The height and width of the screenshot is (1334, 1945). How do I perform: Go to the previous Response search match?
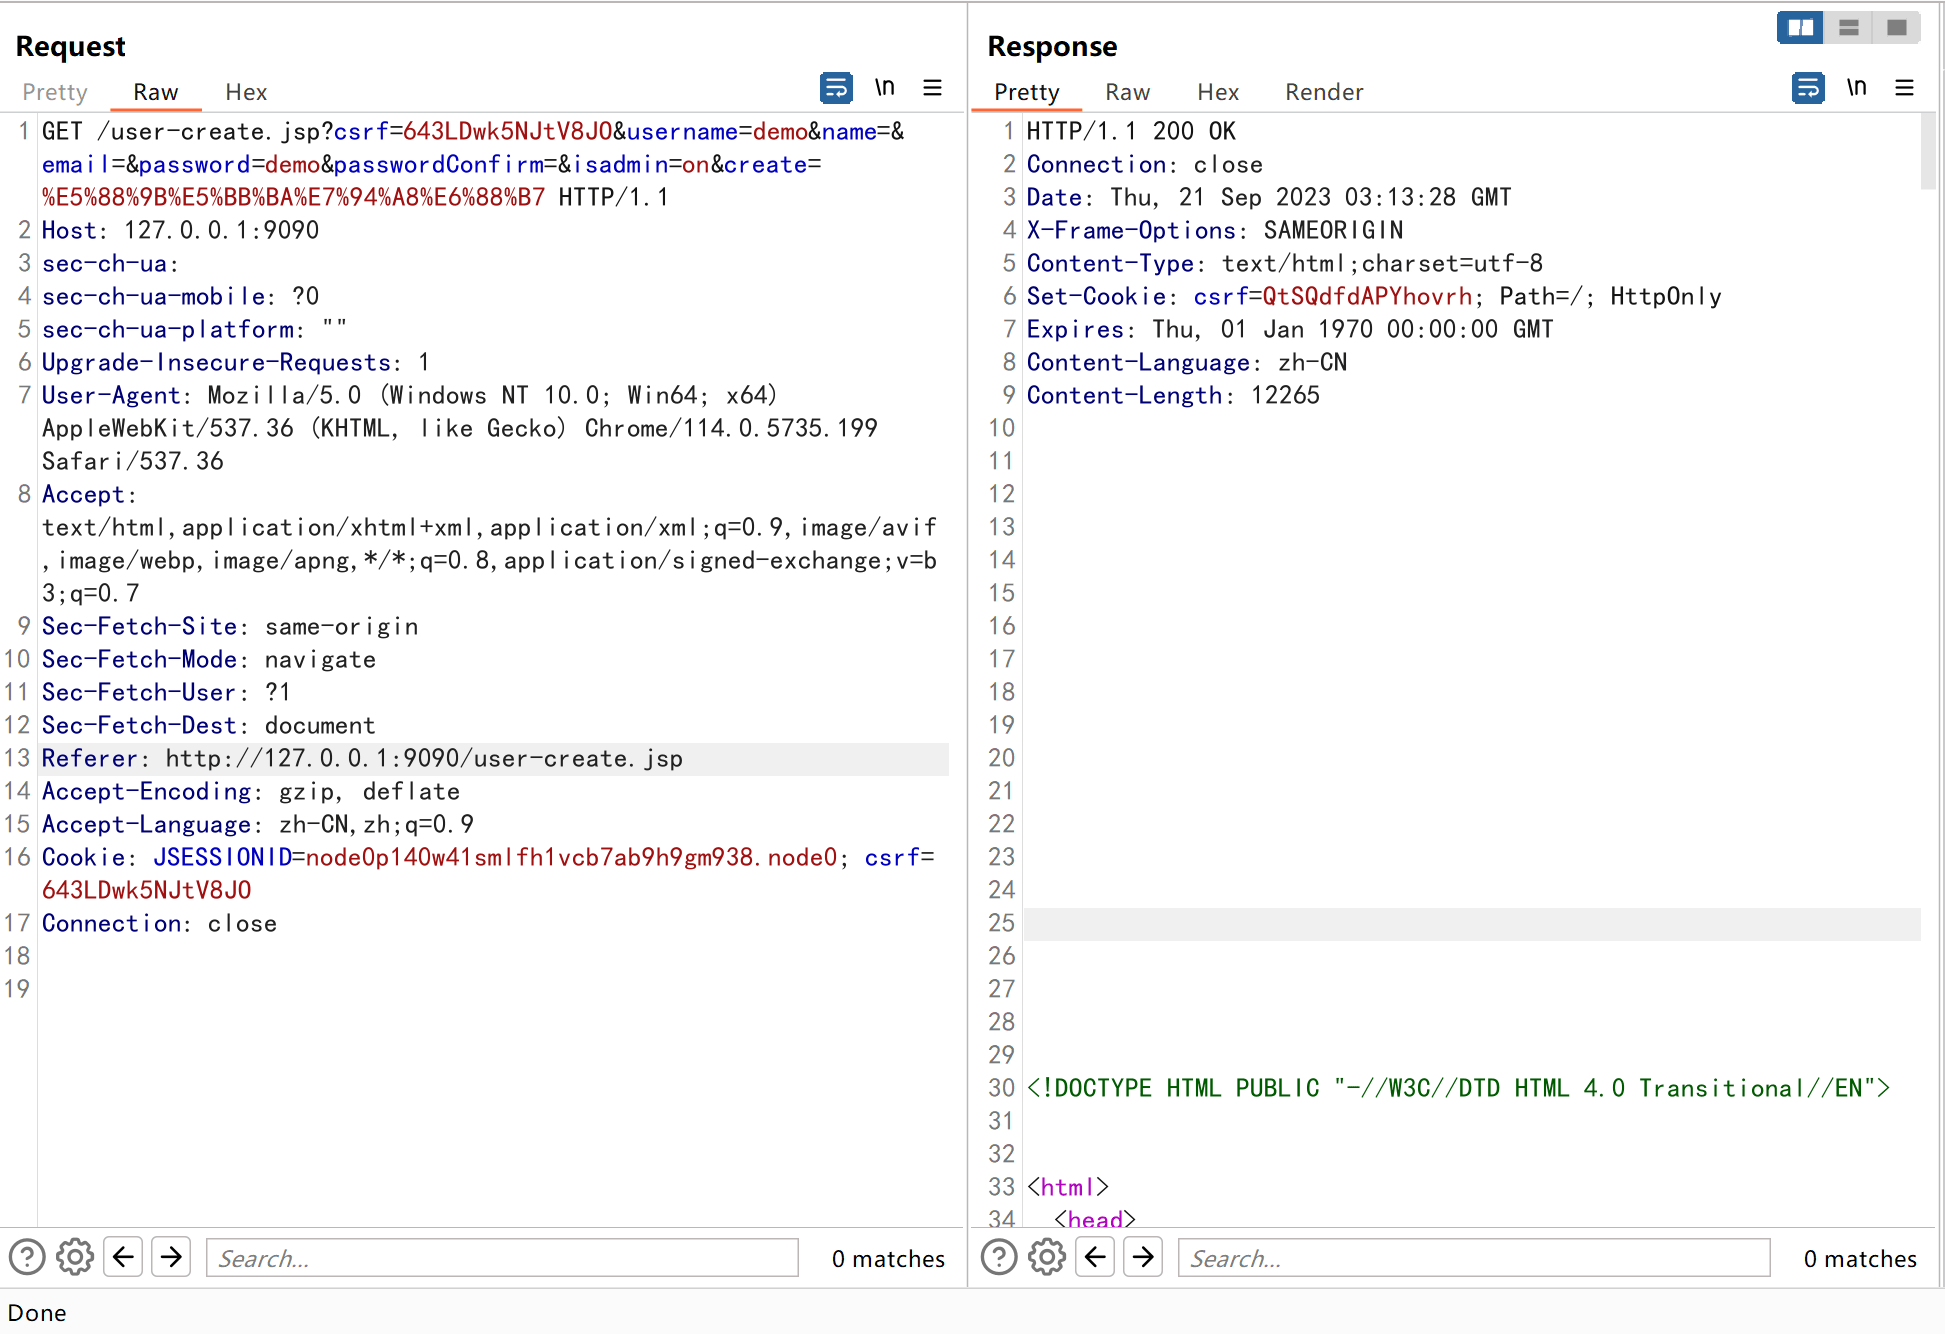tap(1095, 1257)
